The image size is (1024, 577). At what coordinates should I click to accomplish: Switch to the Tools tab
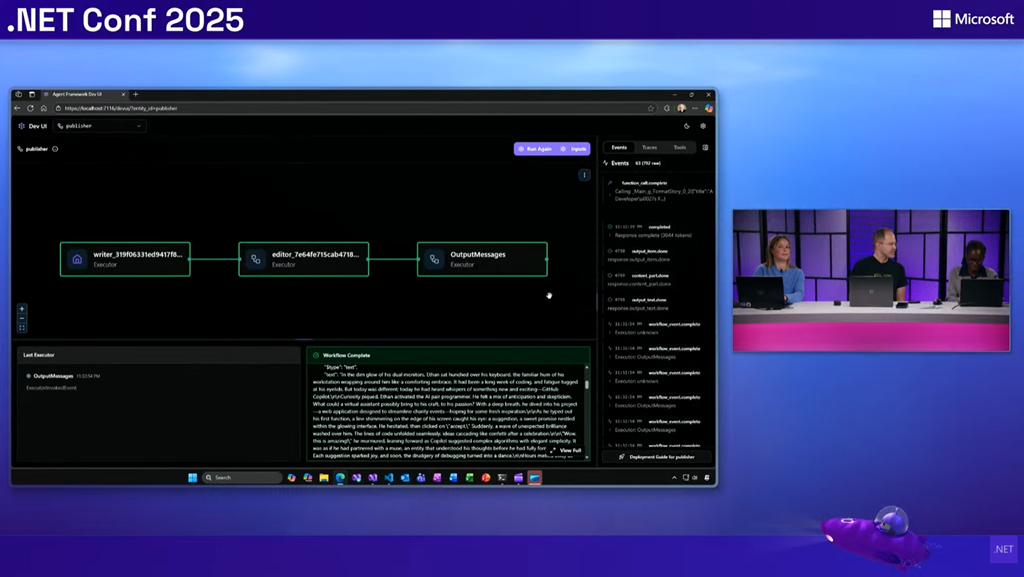pyautogui.click(x=679, y=147)
